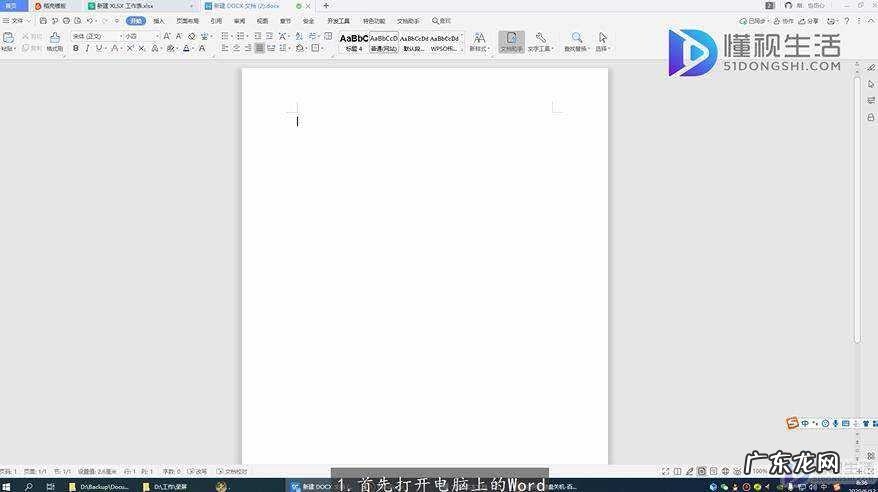
Task: Toggle justify paragraph alignment
Action: click(259, 49)
